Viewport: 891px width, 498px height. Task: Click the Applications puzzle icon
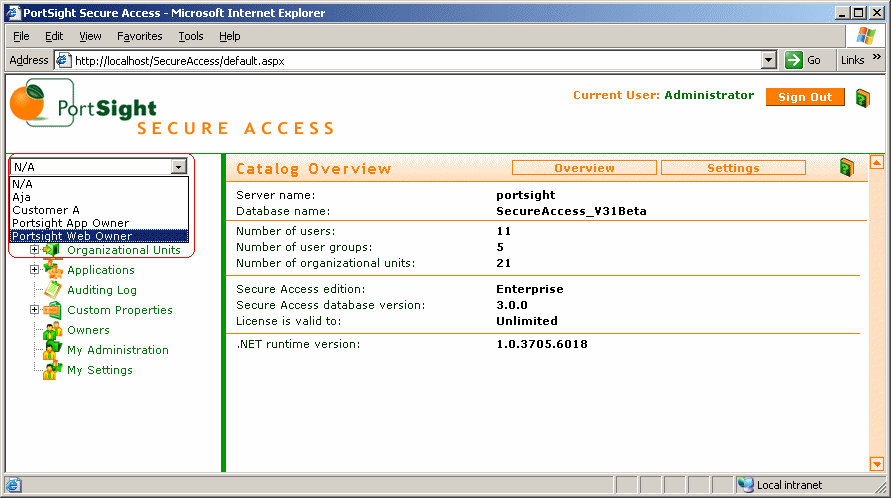coord(53,270)
